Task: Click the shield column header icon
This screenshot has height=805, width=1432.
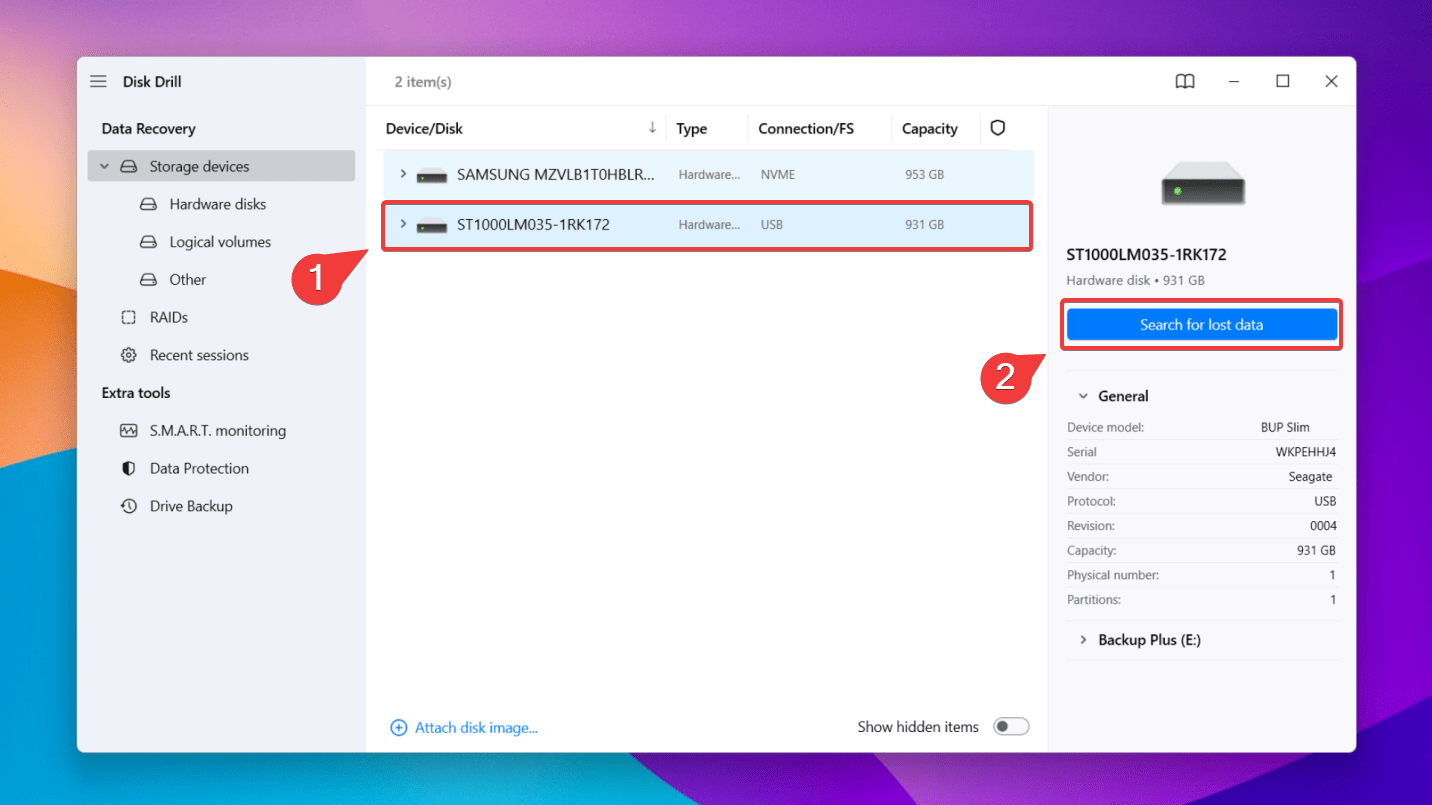Action: (x=997, y=128)
